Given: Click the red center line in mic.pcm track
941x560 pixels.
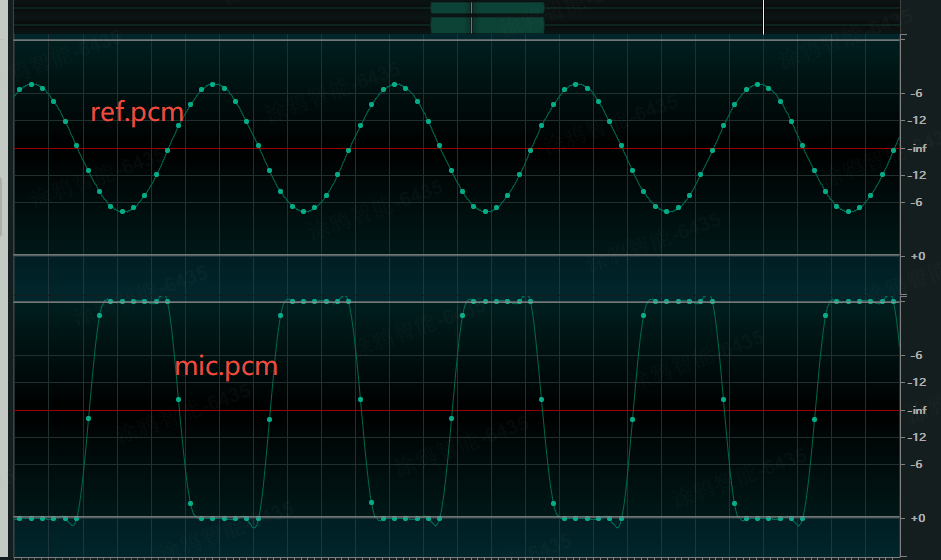Looking at the screenshot, I should (450, 411).
